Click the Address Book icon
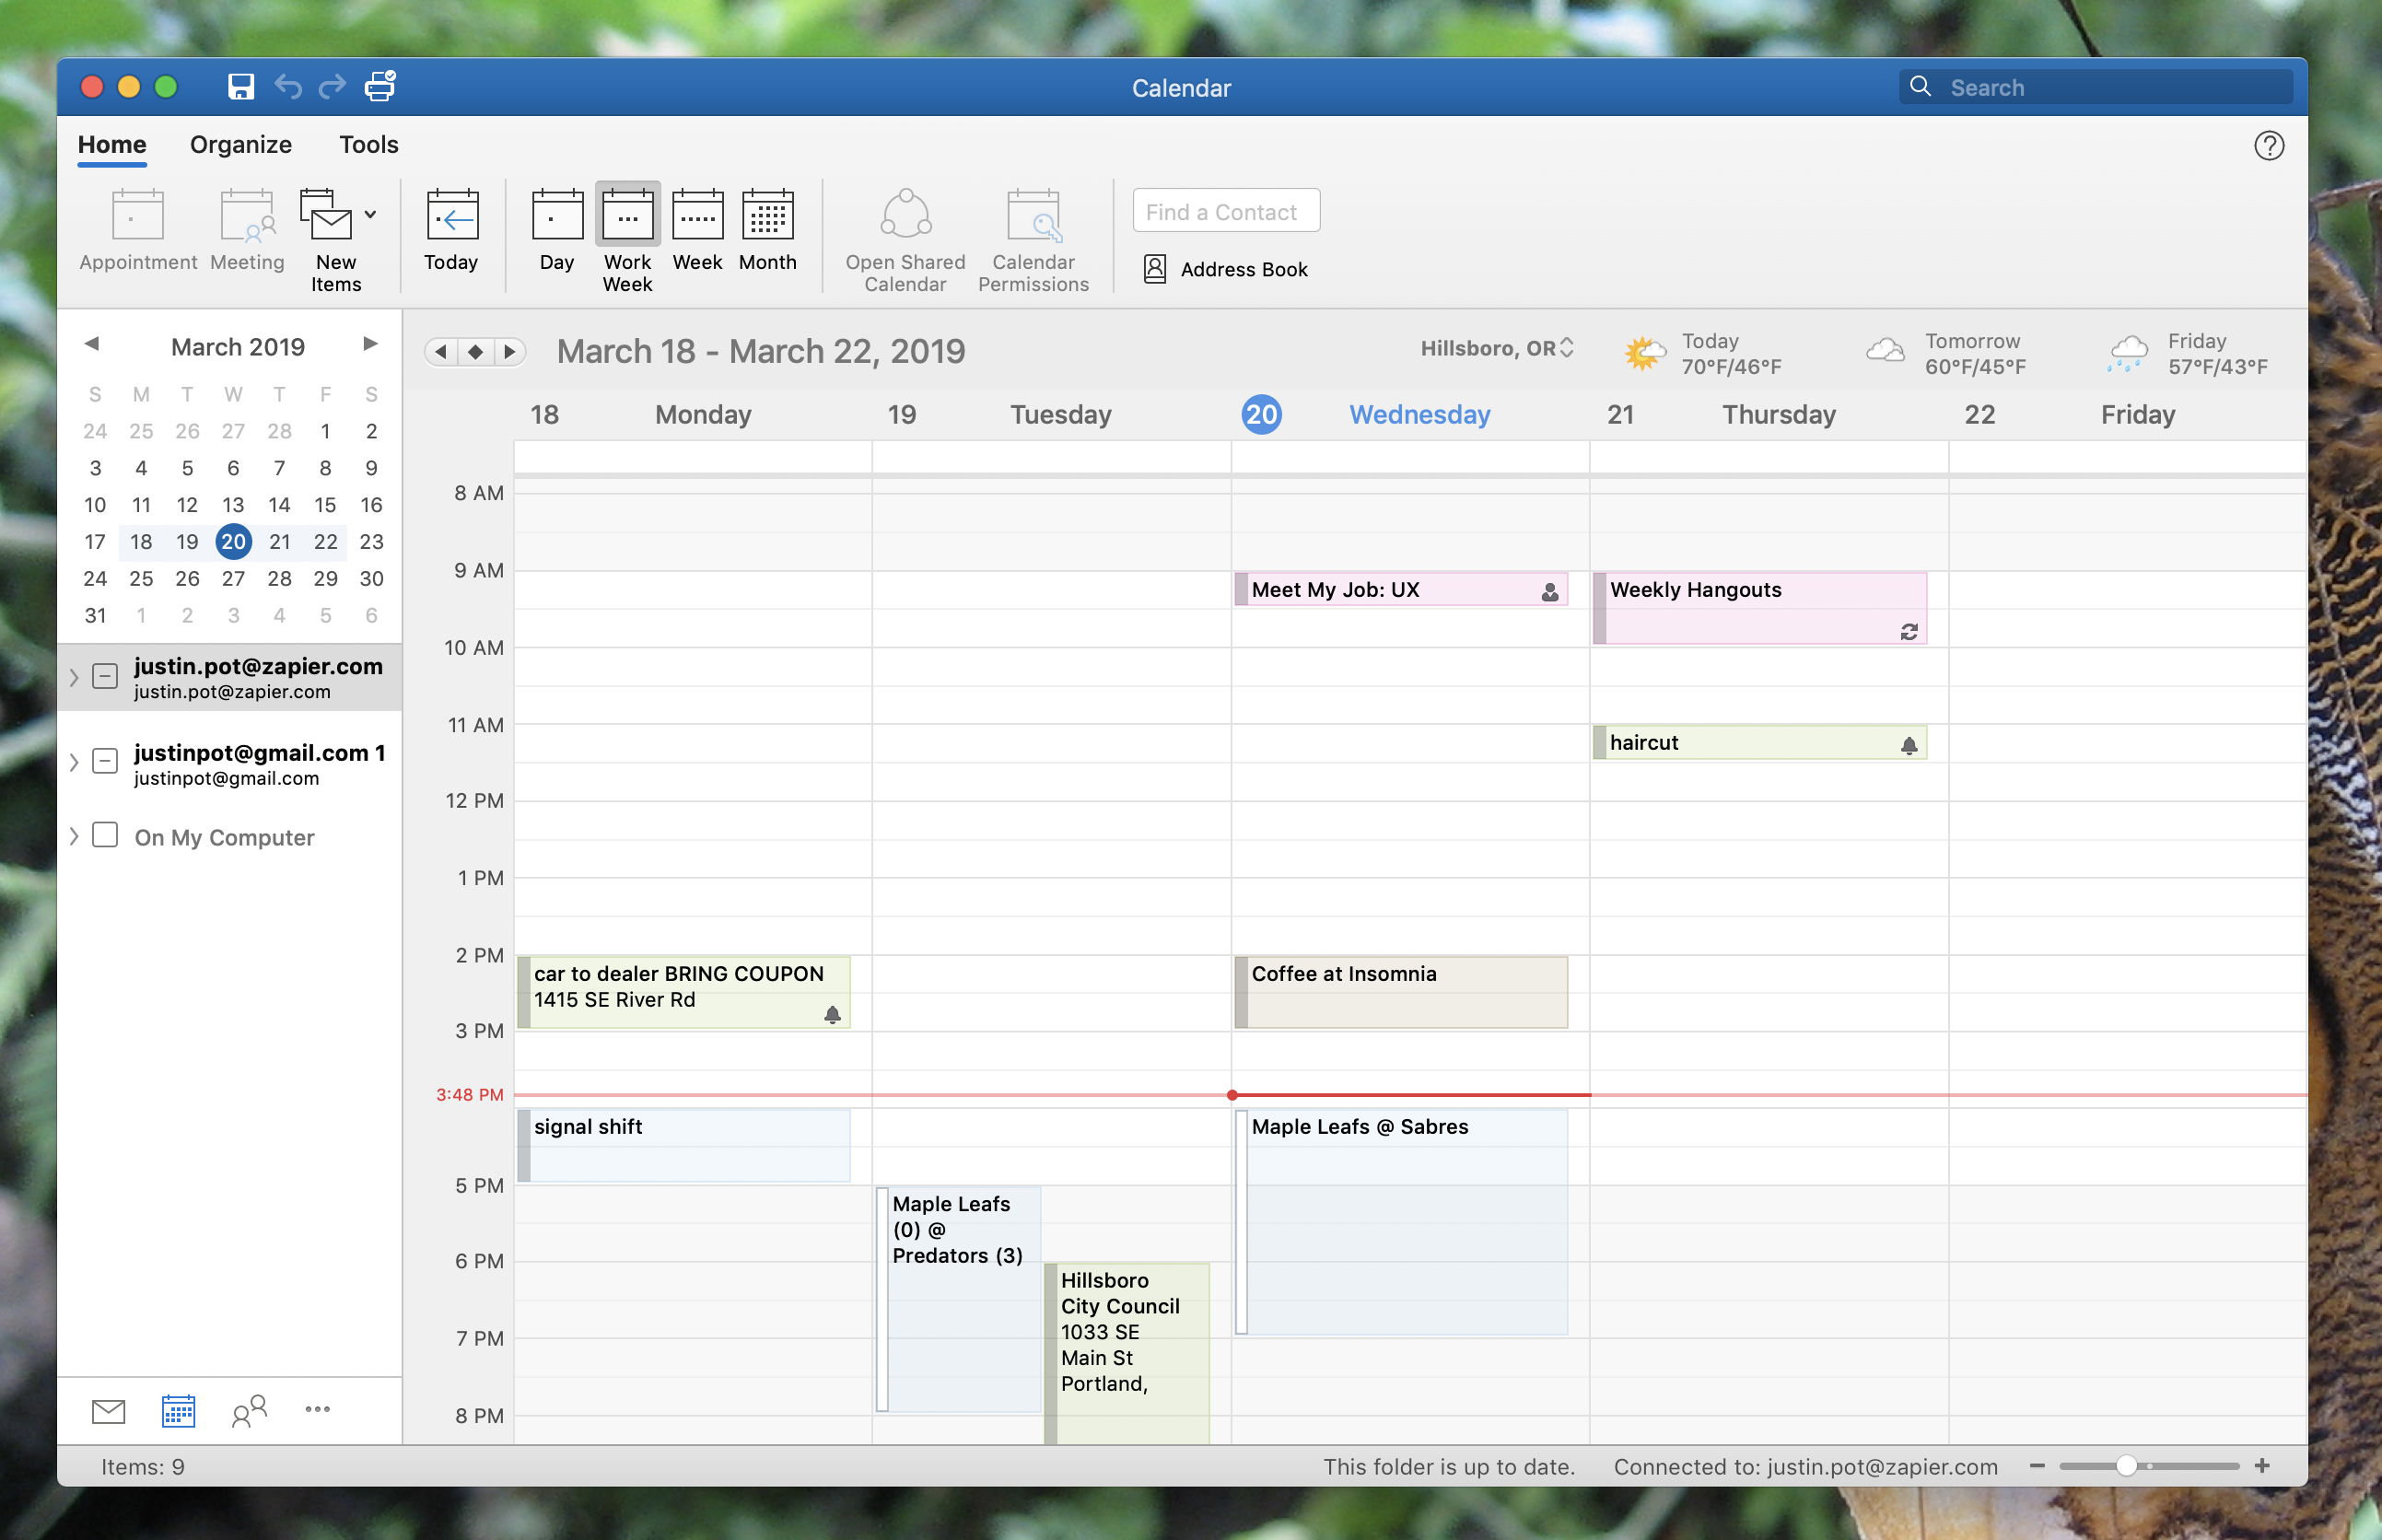 (x=1154, y=267)
